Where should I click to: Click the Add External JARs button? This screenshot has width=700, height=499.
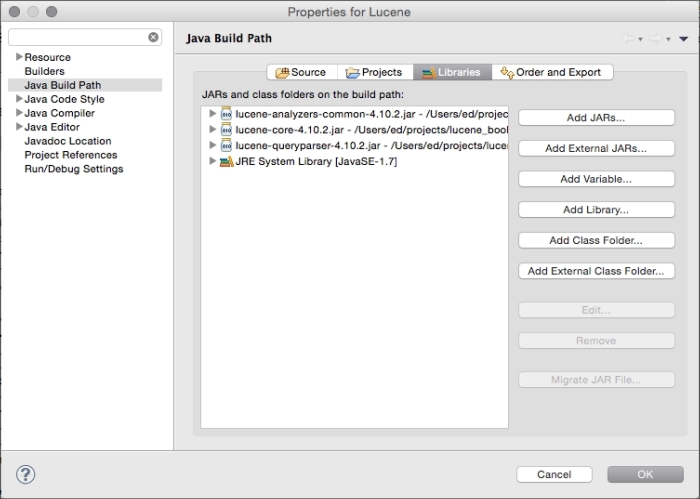(x=596, y=148)
